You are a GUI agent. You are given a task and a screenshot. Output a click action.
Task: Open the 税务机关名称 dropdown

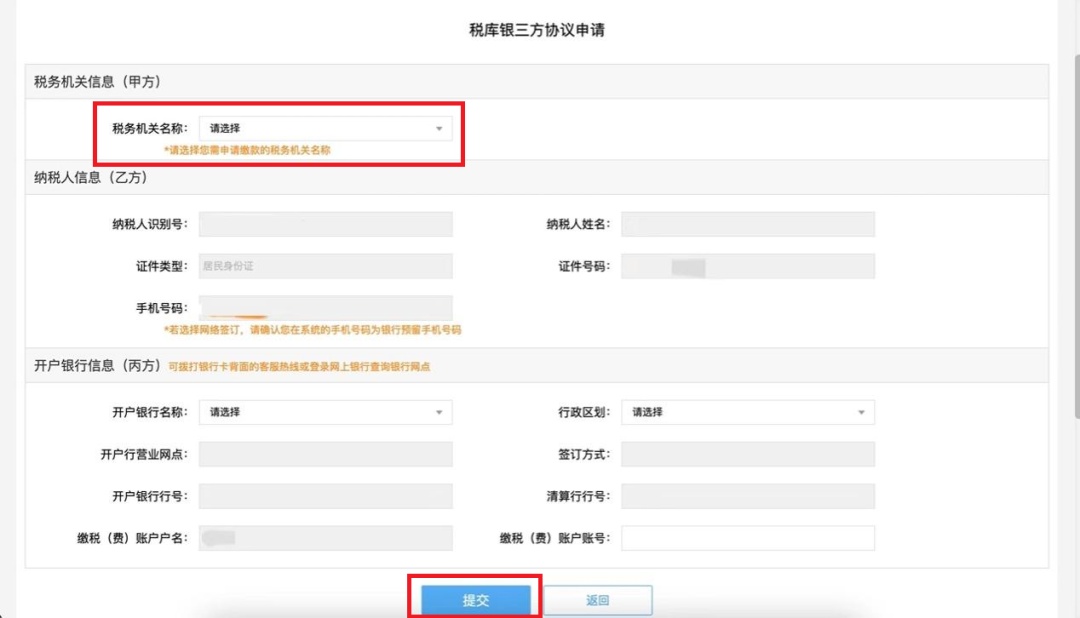tap(325, 128)
